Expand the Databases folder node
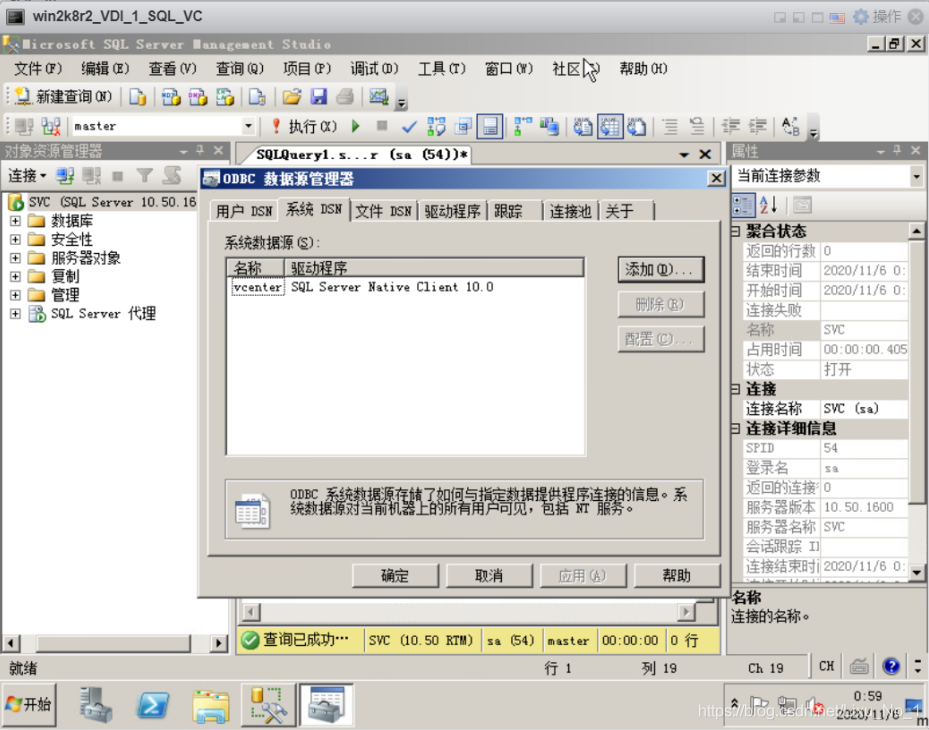 (15, 221)
